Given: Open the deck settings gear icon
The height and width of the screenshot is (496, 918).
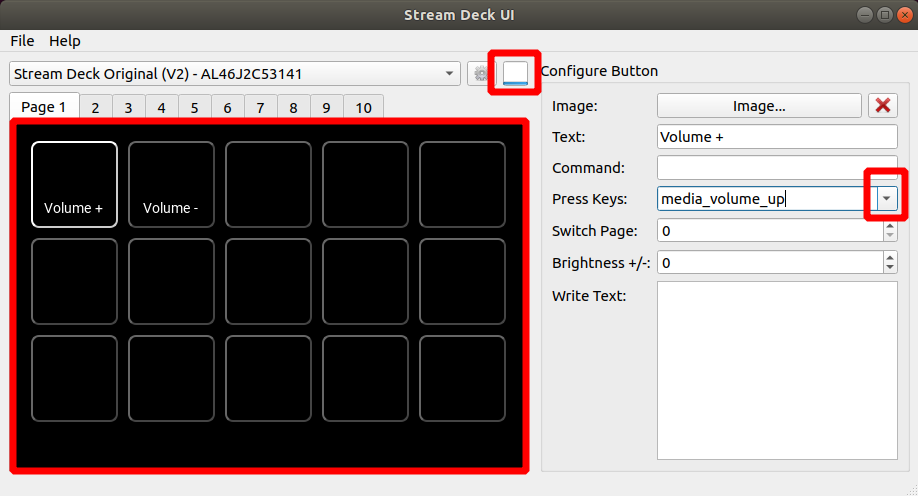Looking at the screenshot, I should (x=481, y=74).
